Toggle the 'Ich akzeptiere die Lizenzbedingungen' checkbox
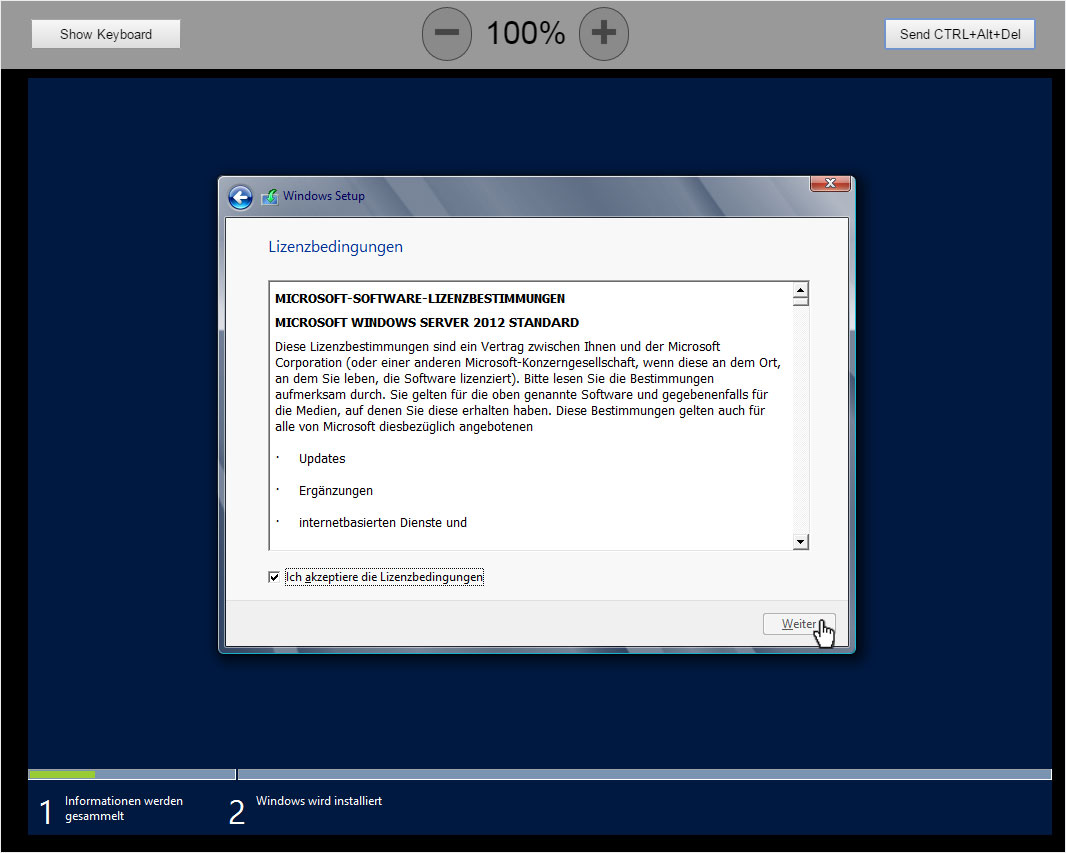This screenshot has width=1066, height=853. 274,577
